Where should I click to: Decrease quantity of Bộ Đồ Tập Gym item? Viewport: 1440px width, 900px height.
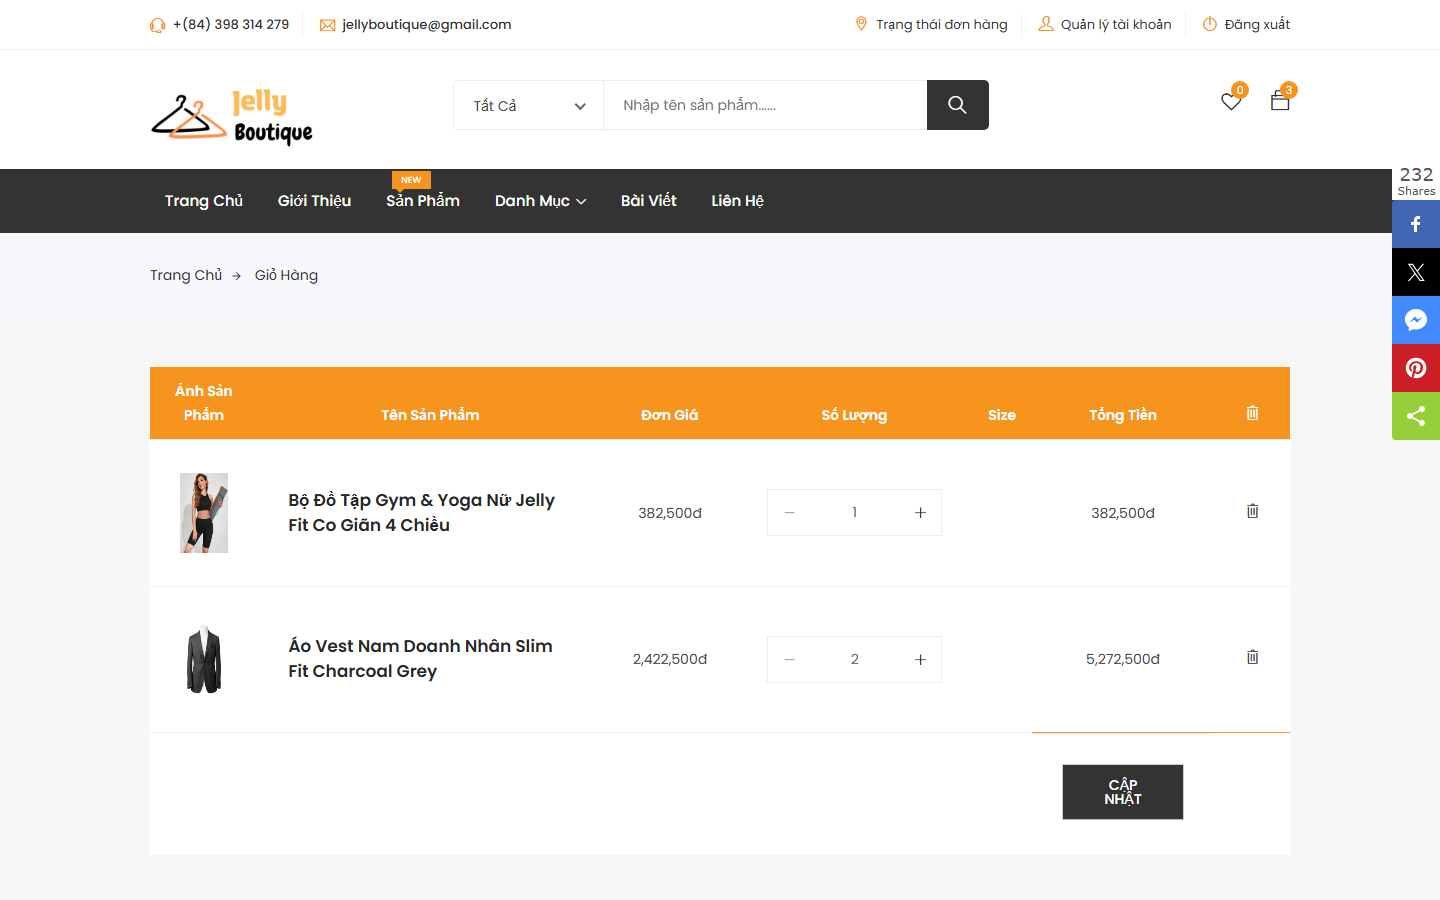789,513
